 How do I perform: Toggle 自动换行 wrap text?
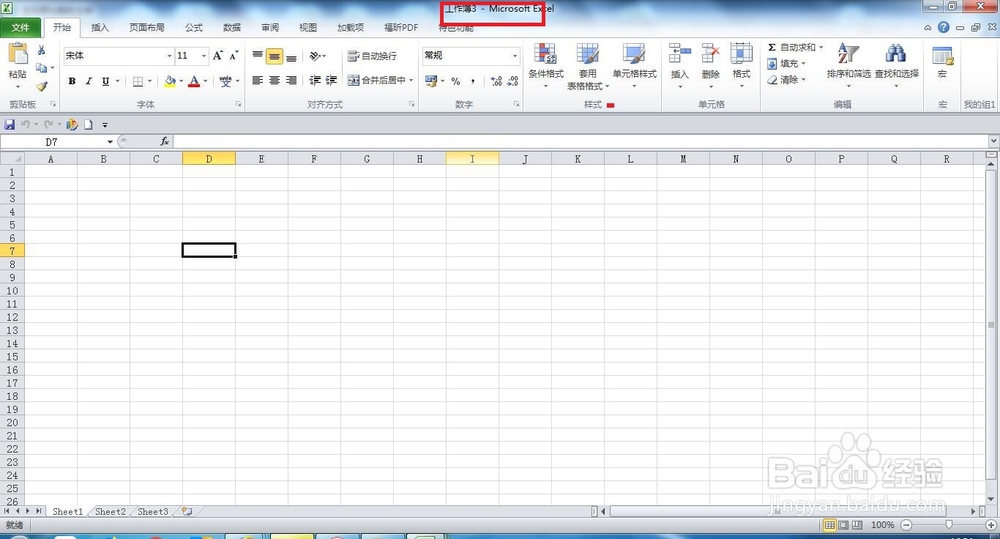click(x=372, y=56)
